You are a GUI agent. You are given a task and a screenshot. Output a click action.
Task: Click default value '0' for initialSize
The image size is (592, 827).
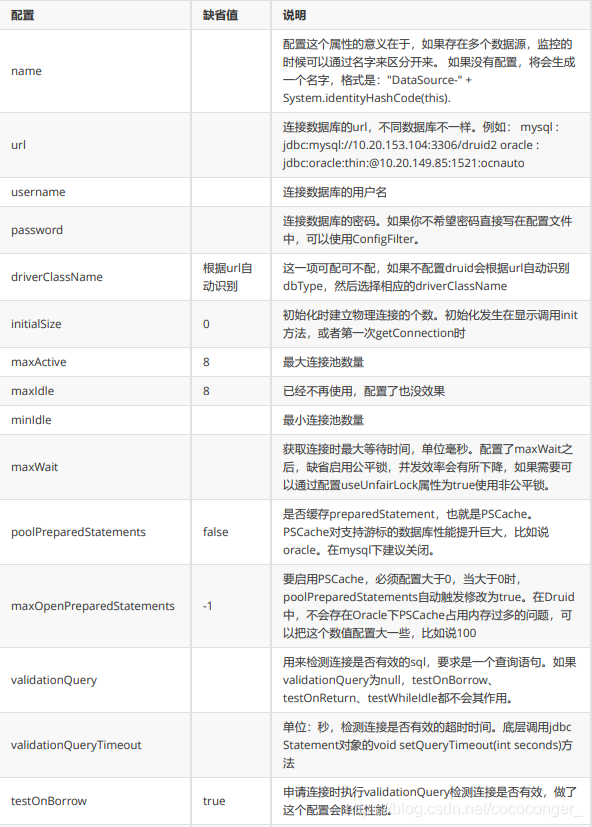(206, 324)
